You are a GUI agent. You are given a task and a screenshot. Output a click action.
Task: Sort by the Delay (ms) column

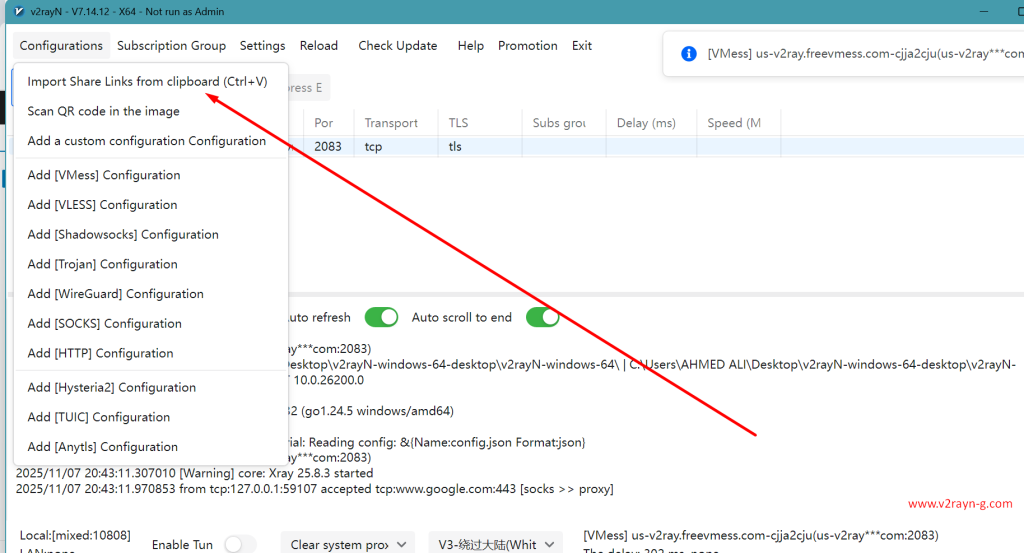pos(651,123)
